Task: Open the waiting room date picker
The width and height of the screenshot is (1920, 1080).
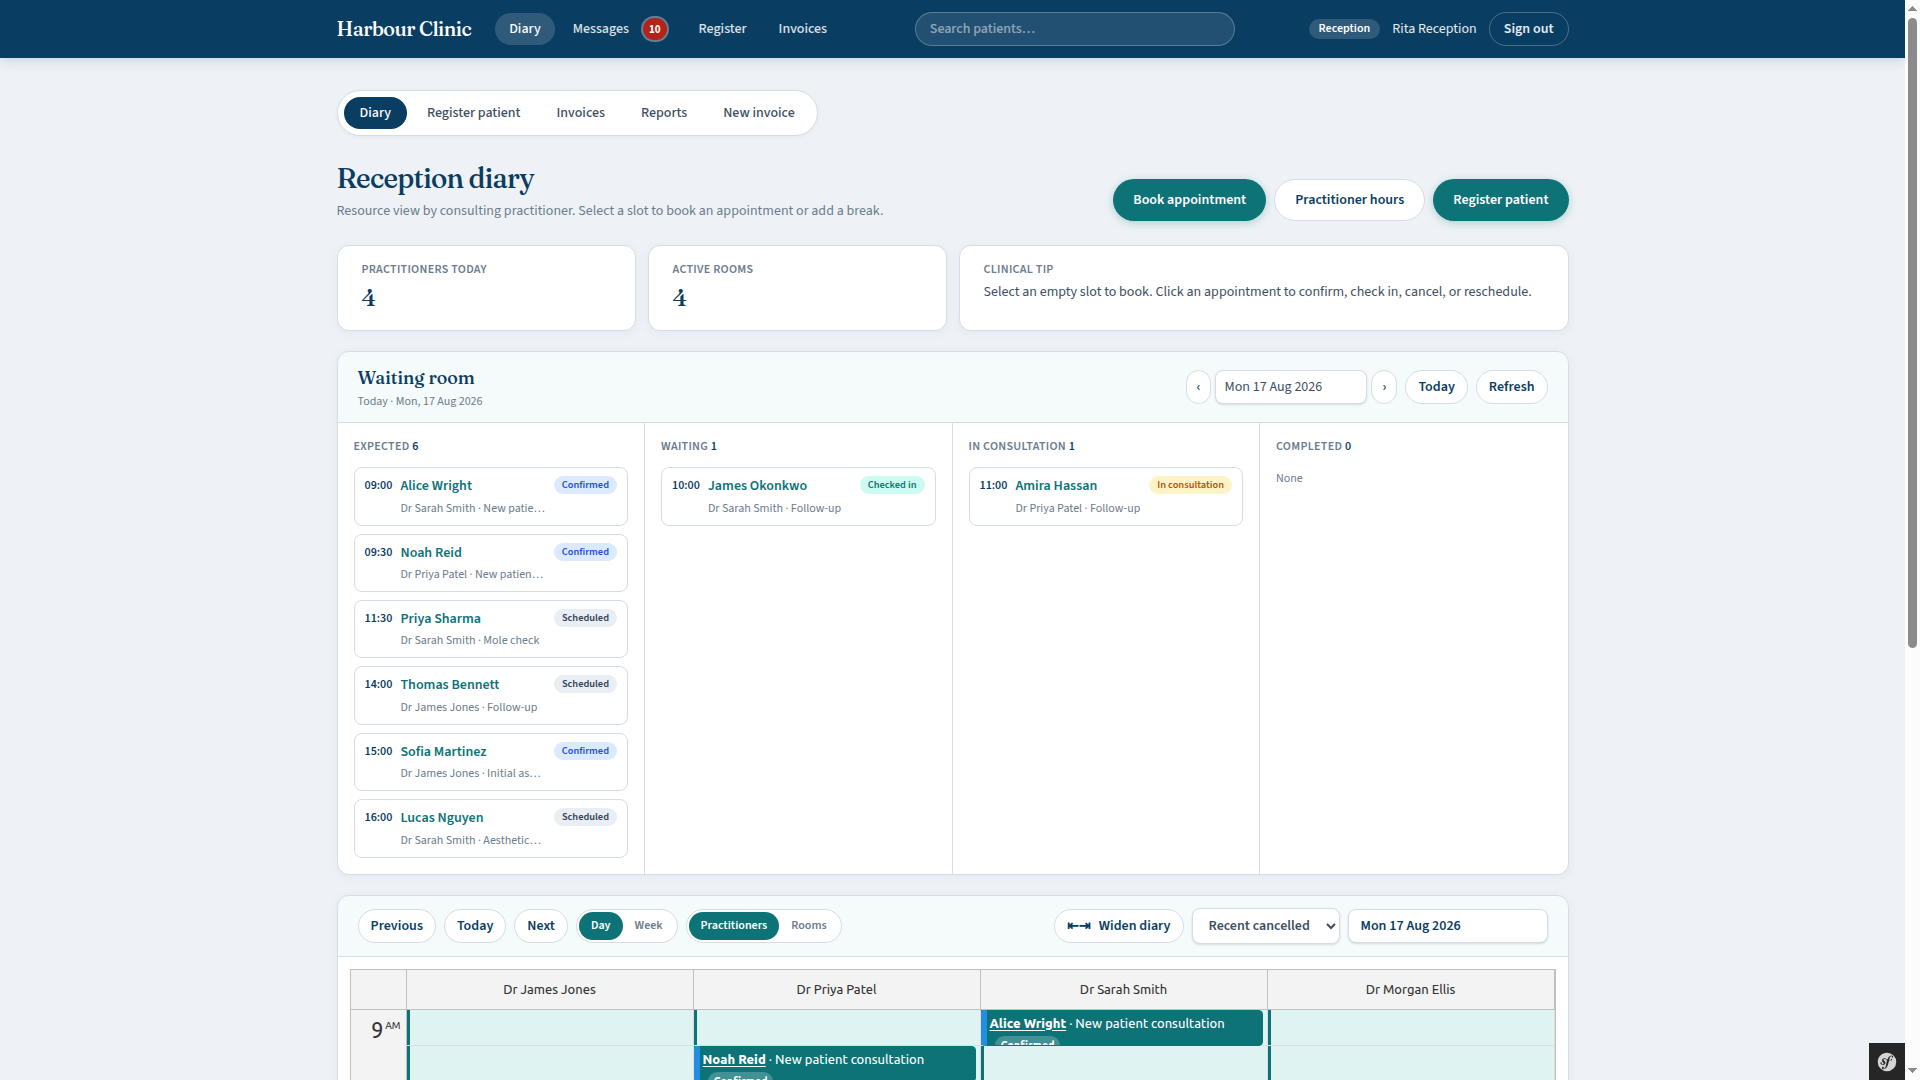Action: click(1290, 387)
